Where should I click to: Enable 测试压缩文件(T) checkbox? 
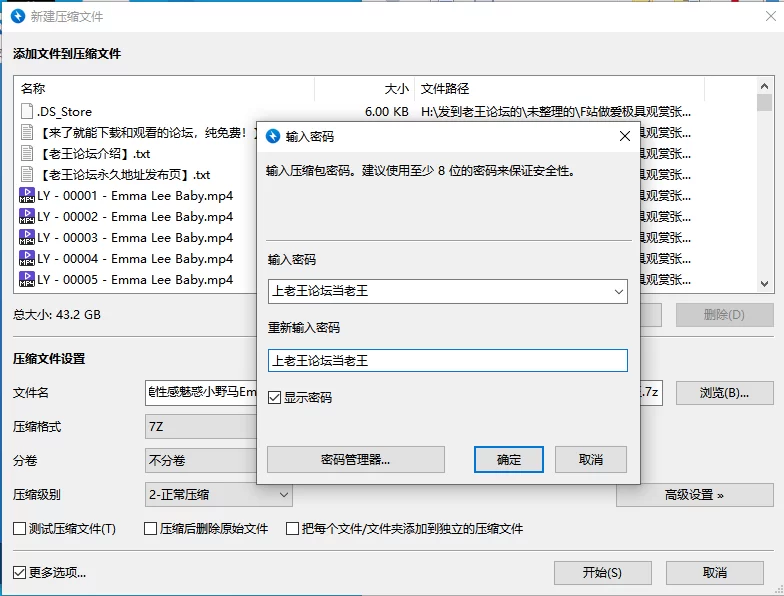[x=20, y=528]
